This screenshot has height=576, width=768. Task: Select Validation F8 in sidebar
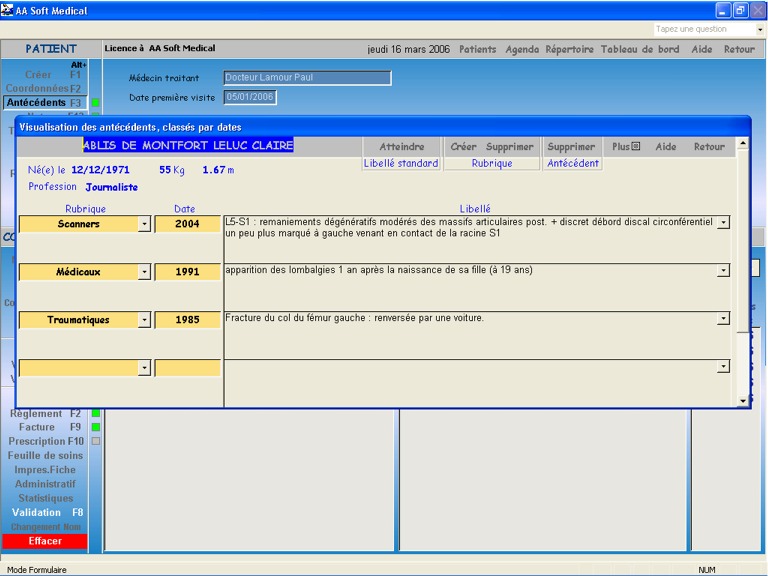pyautogui.click(x=47, y=512)
